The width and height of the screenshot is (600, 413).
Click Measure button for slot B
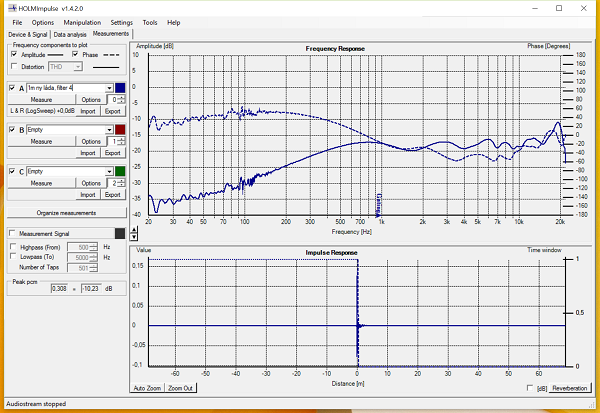pos(41,141)
